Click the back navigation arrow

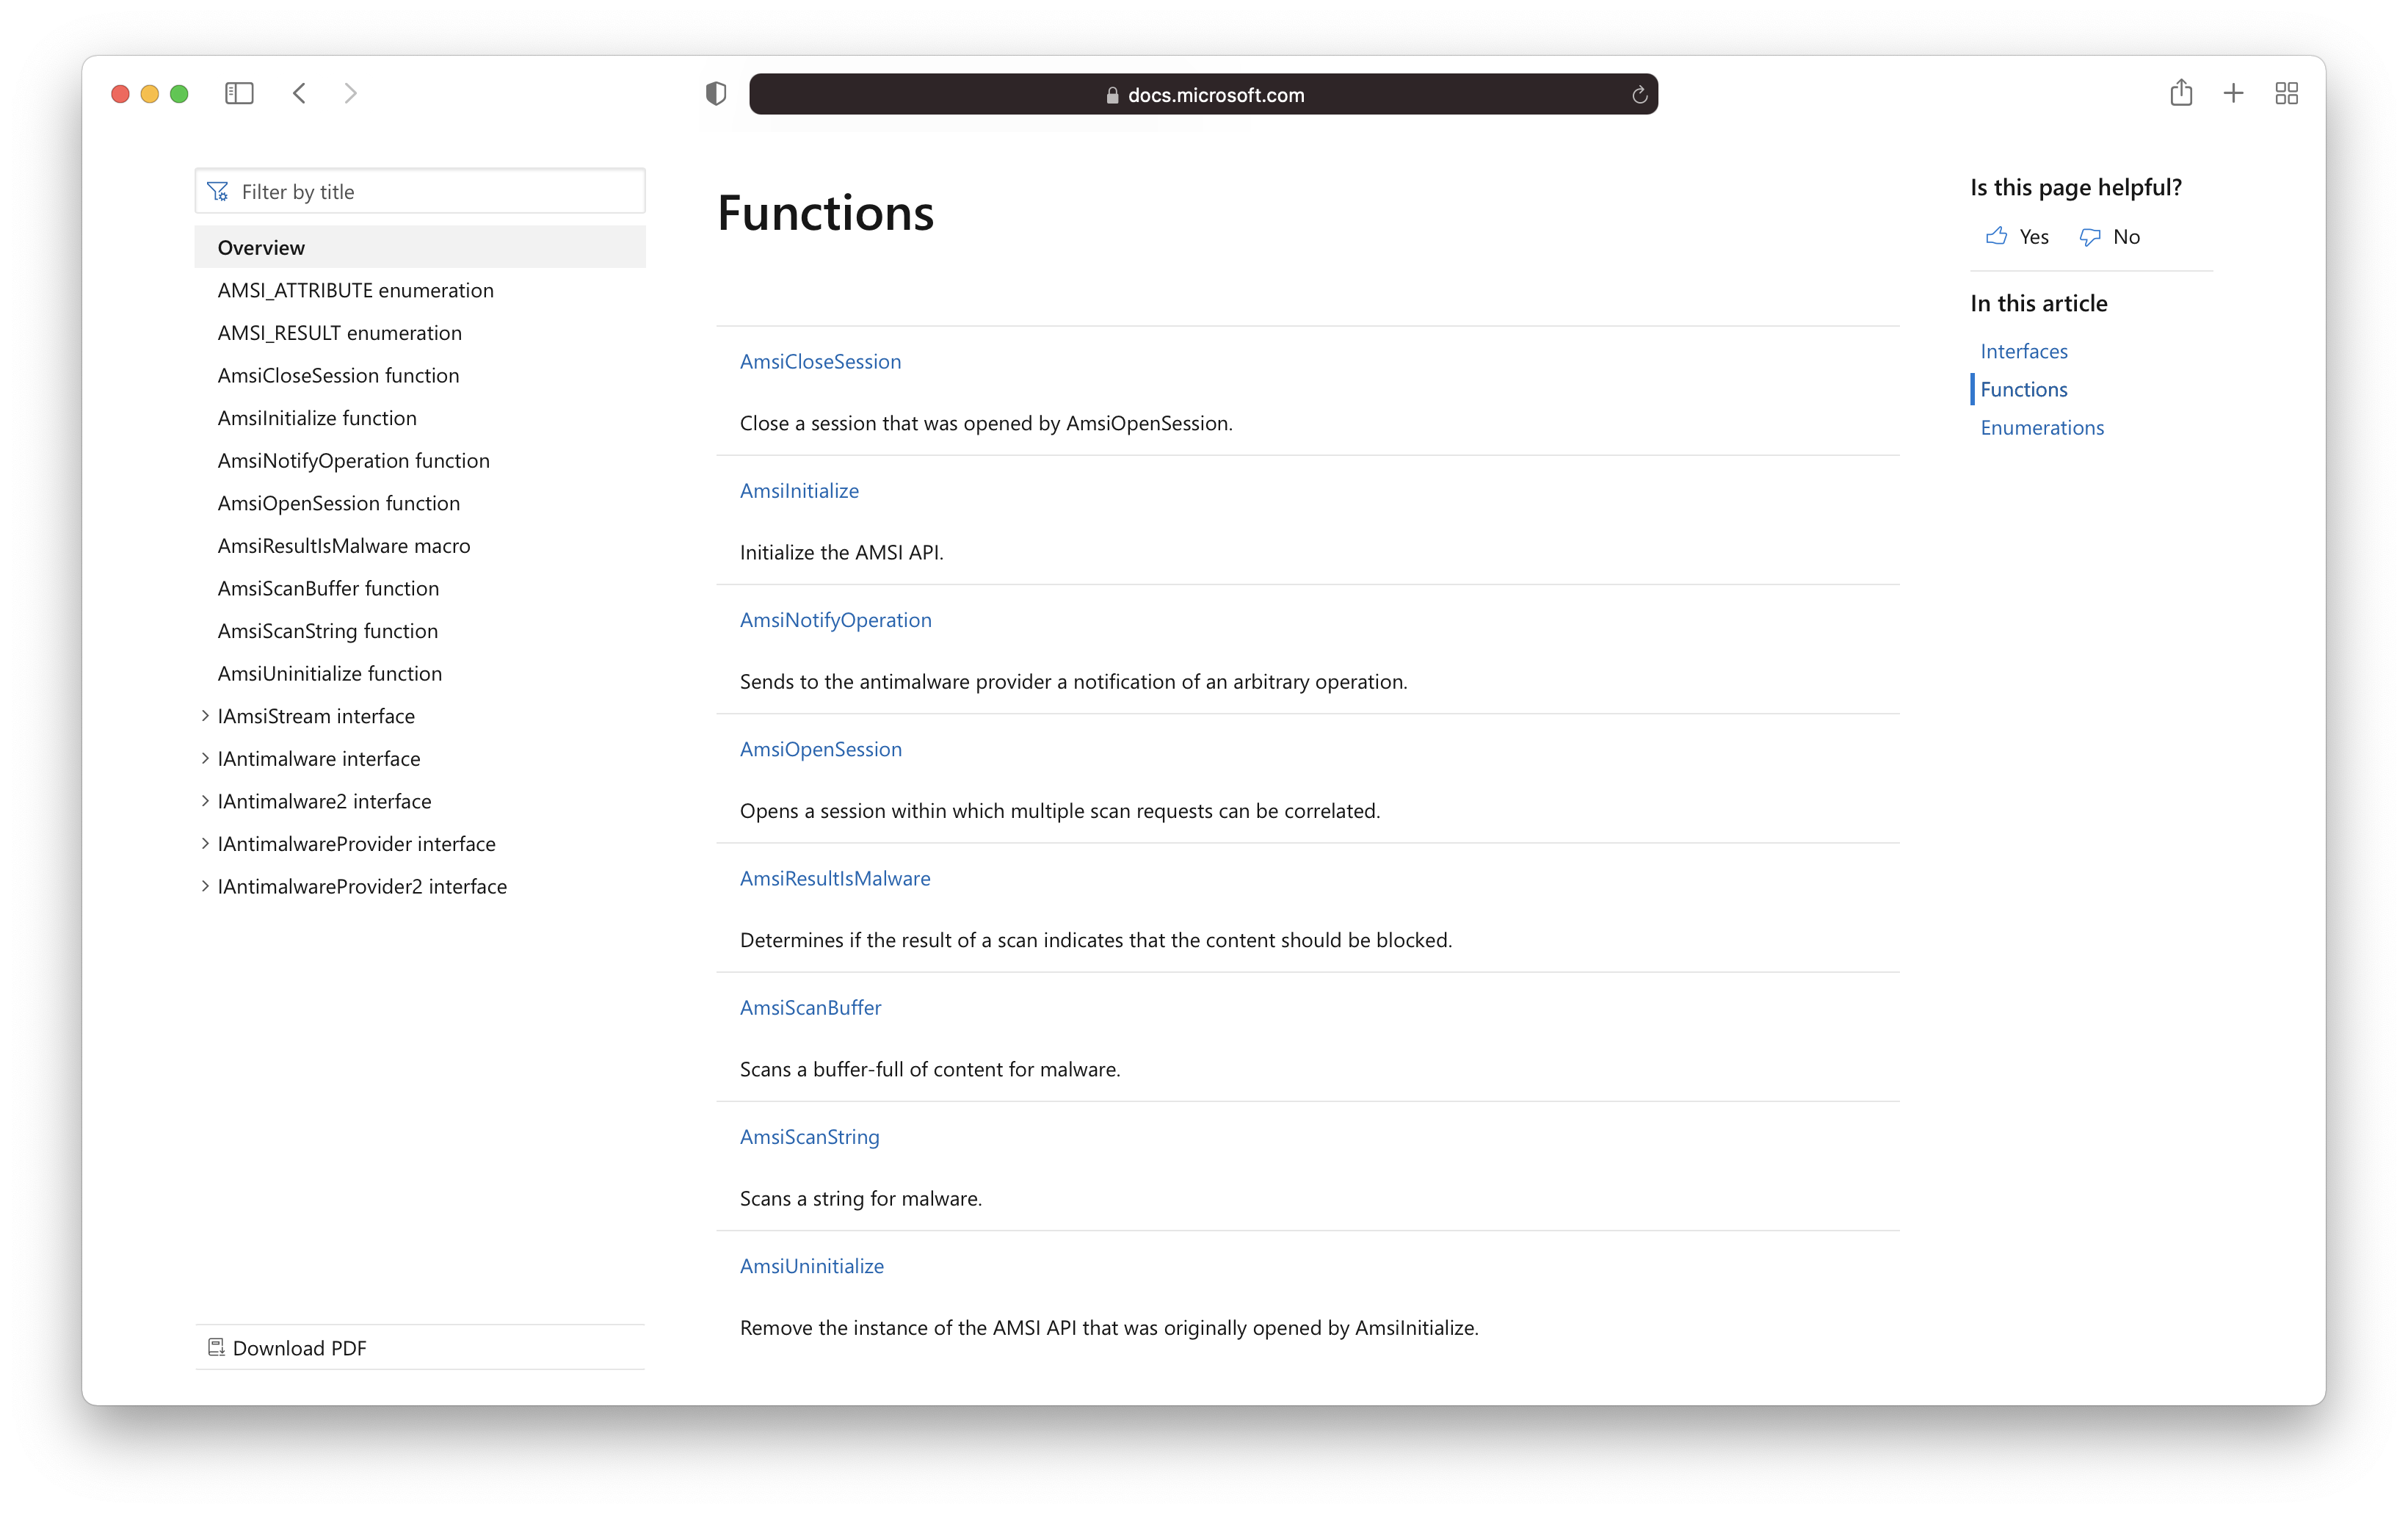[x=299, y=93]
